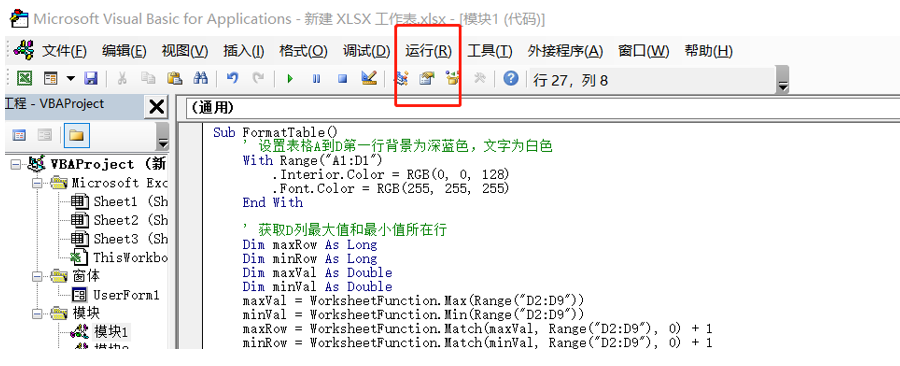The height and width of the screenshot is (366, 900).
Task: Open Visual Basic Help question mark icon
Action: [511, 79]
